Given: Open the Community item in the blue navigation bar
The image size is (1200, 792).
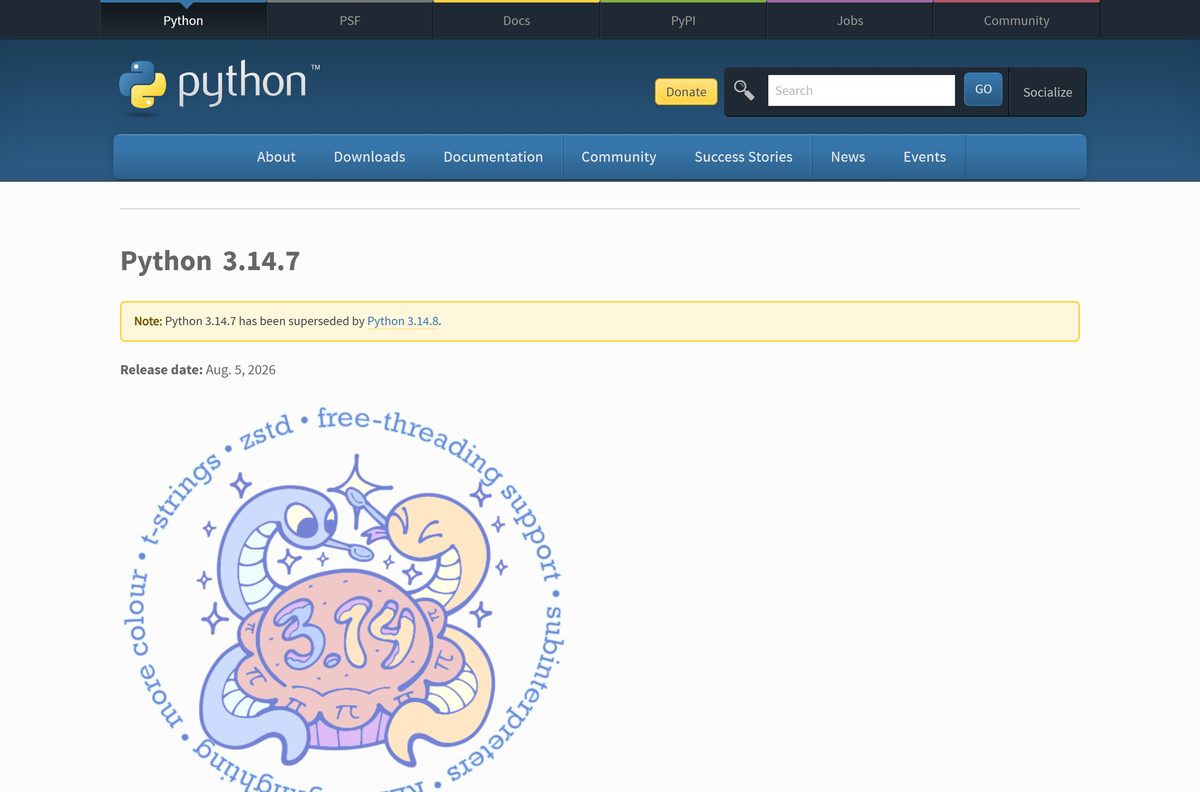Looking at the screenshot, I should [619, 157].
